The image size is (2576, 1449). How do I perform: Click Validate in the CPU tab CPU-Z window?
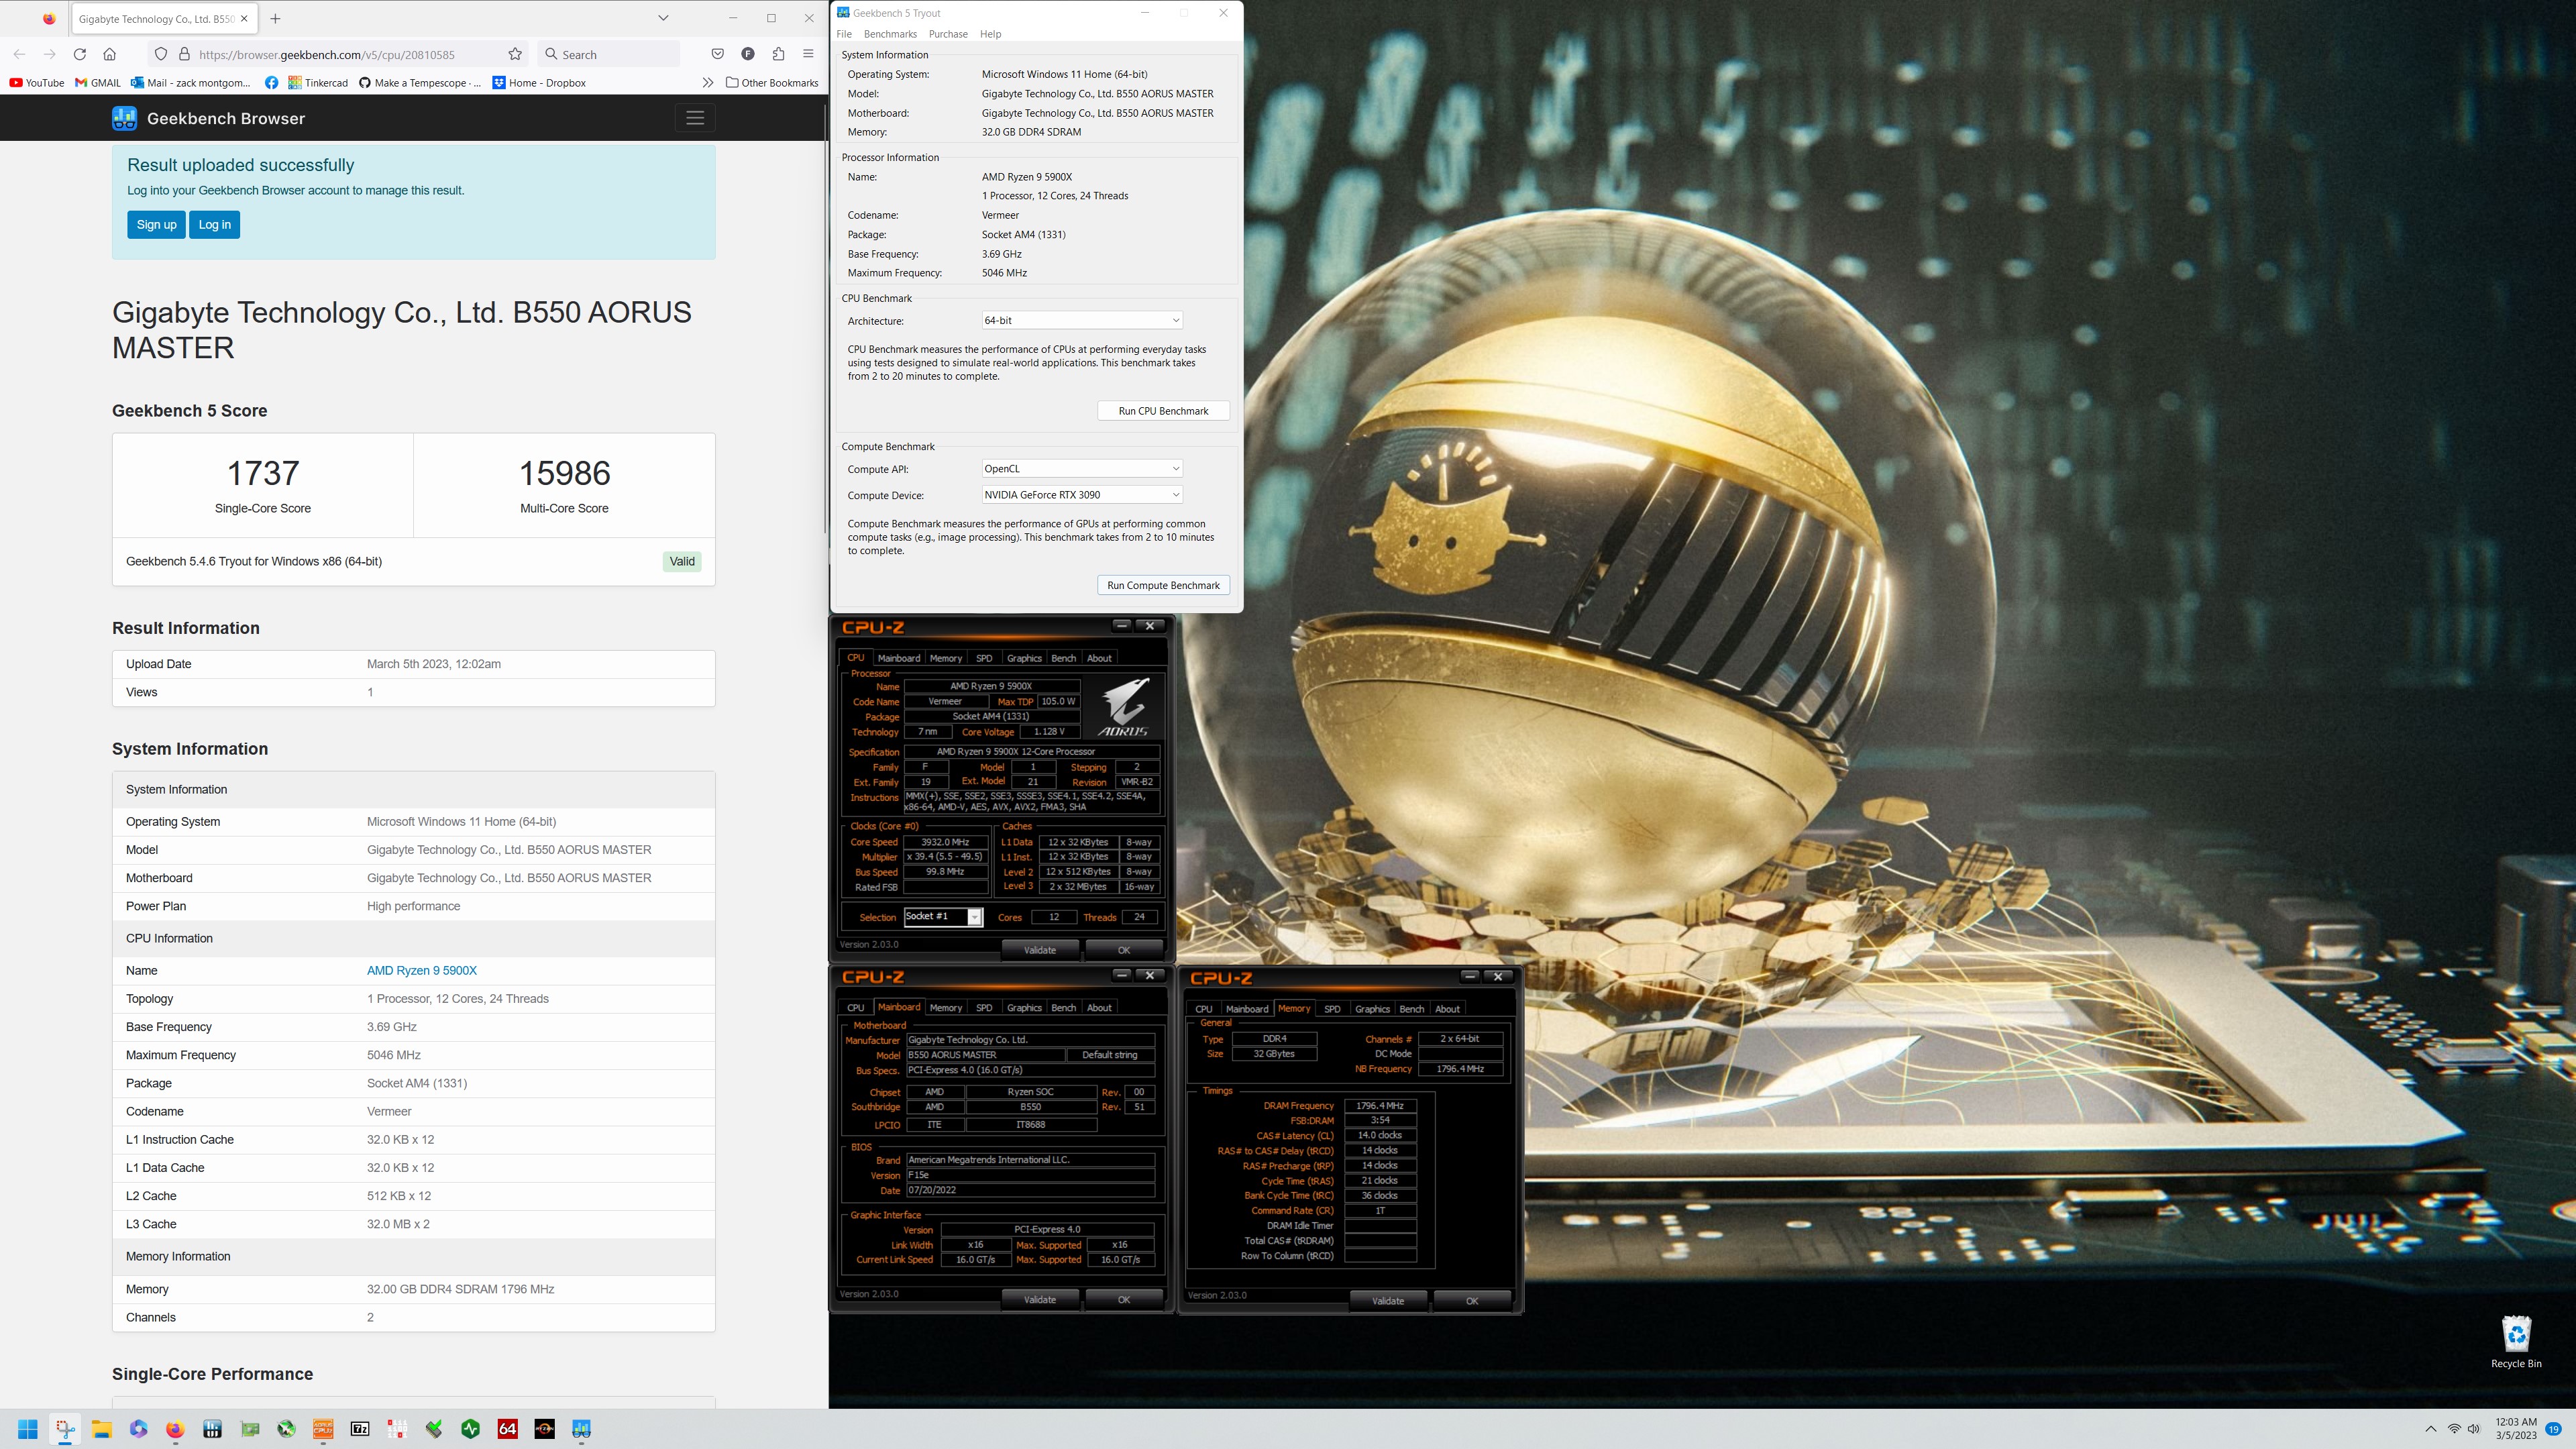point(1040,950)
